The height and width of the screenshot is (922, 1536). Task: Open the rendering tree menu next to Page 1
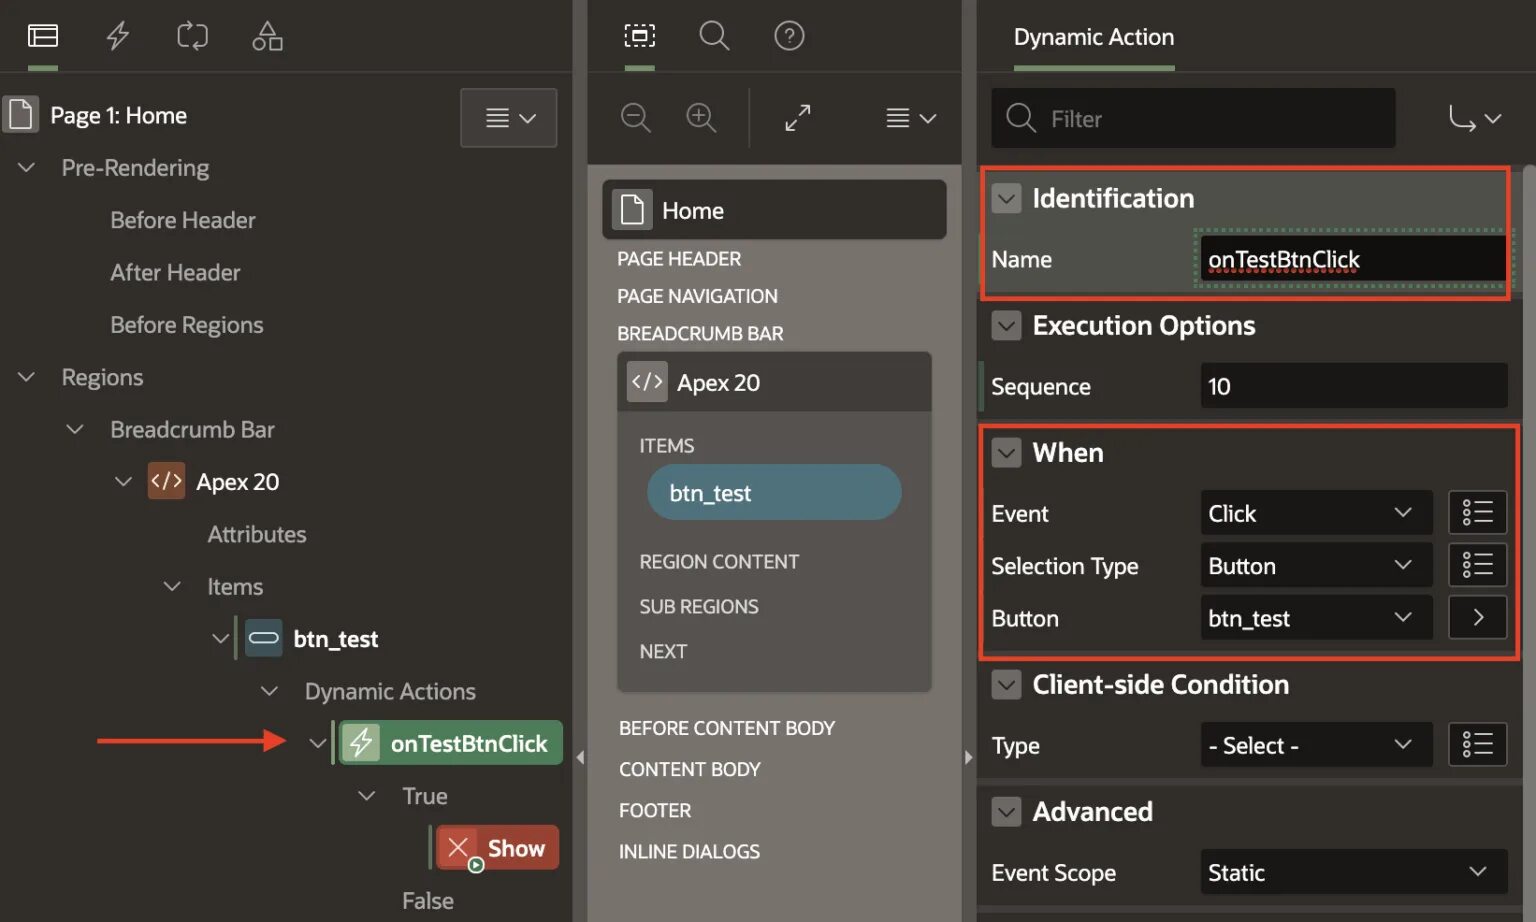(x=509, y=118)
